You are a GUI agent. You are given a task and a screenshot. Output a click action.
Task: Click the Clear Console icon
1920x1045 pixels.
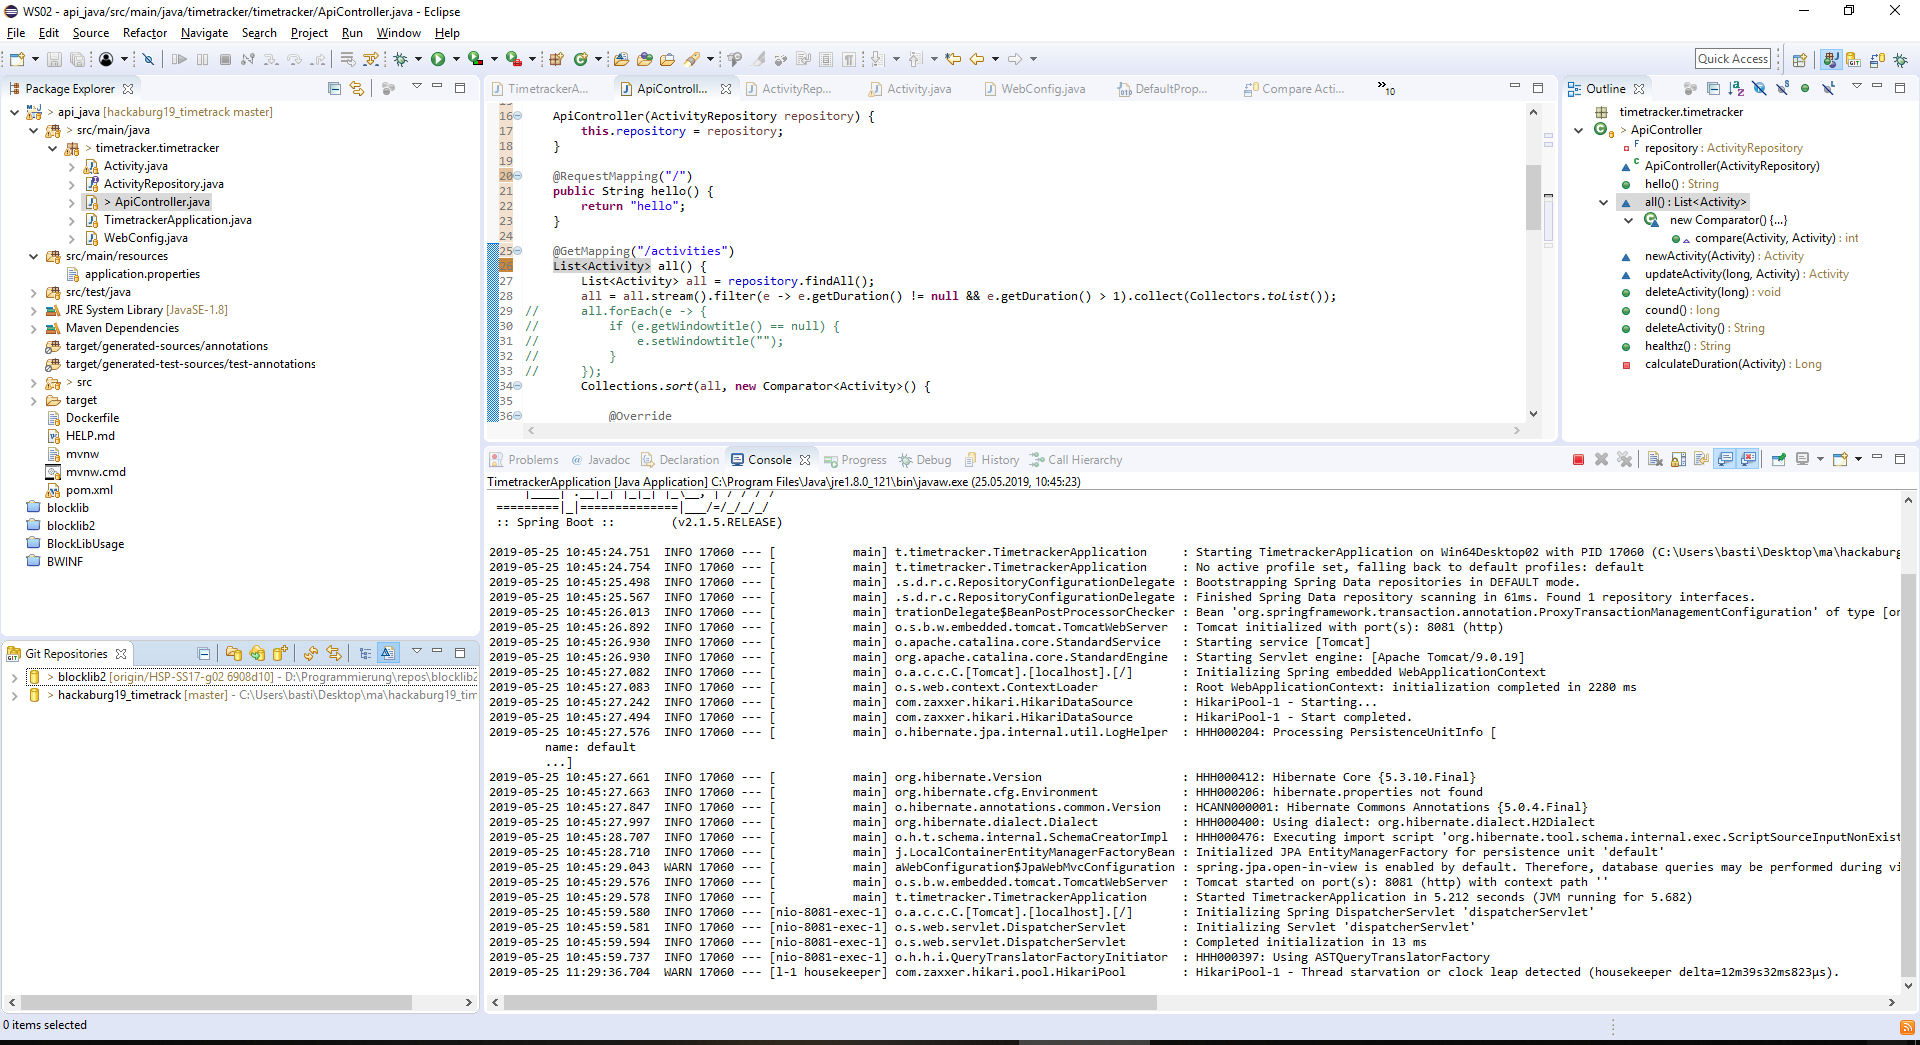coord(1655,460)
